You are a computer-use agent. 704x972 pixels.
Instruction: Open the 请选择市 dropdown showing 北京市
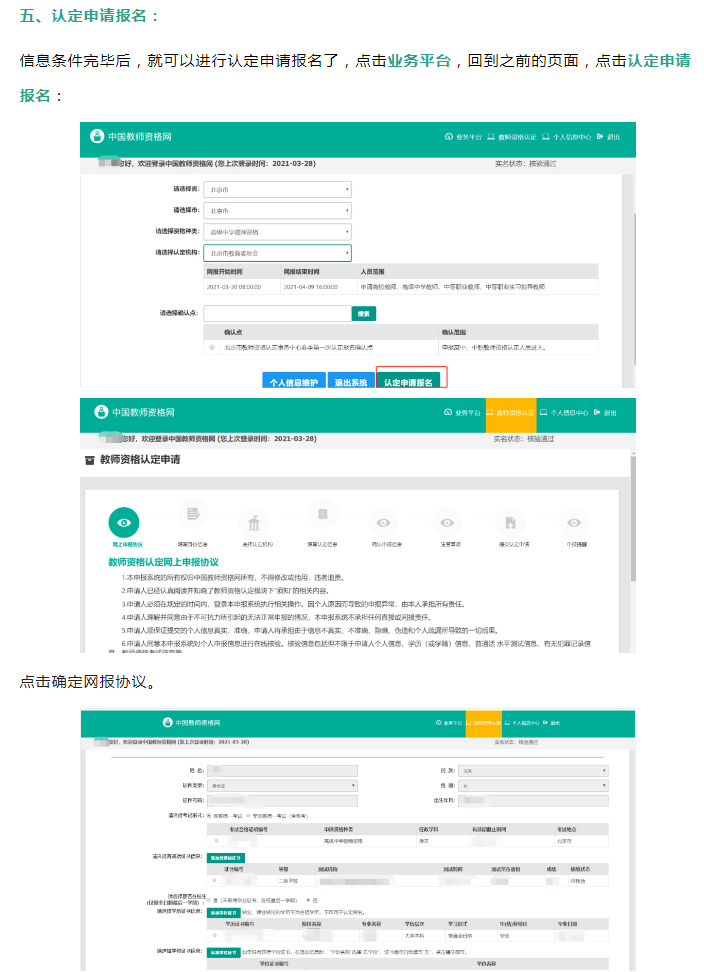(277, 211)
